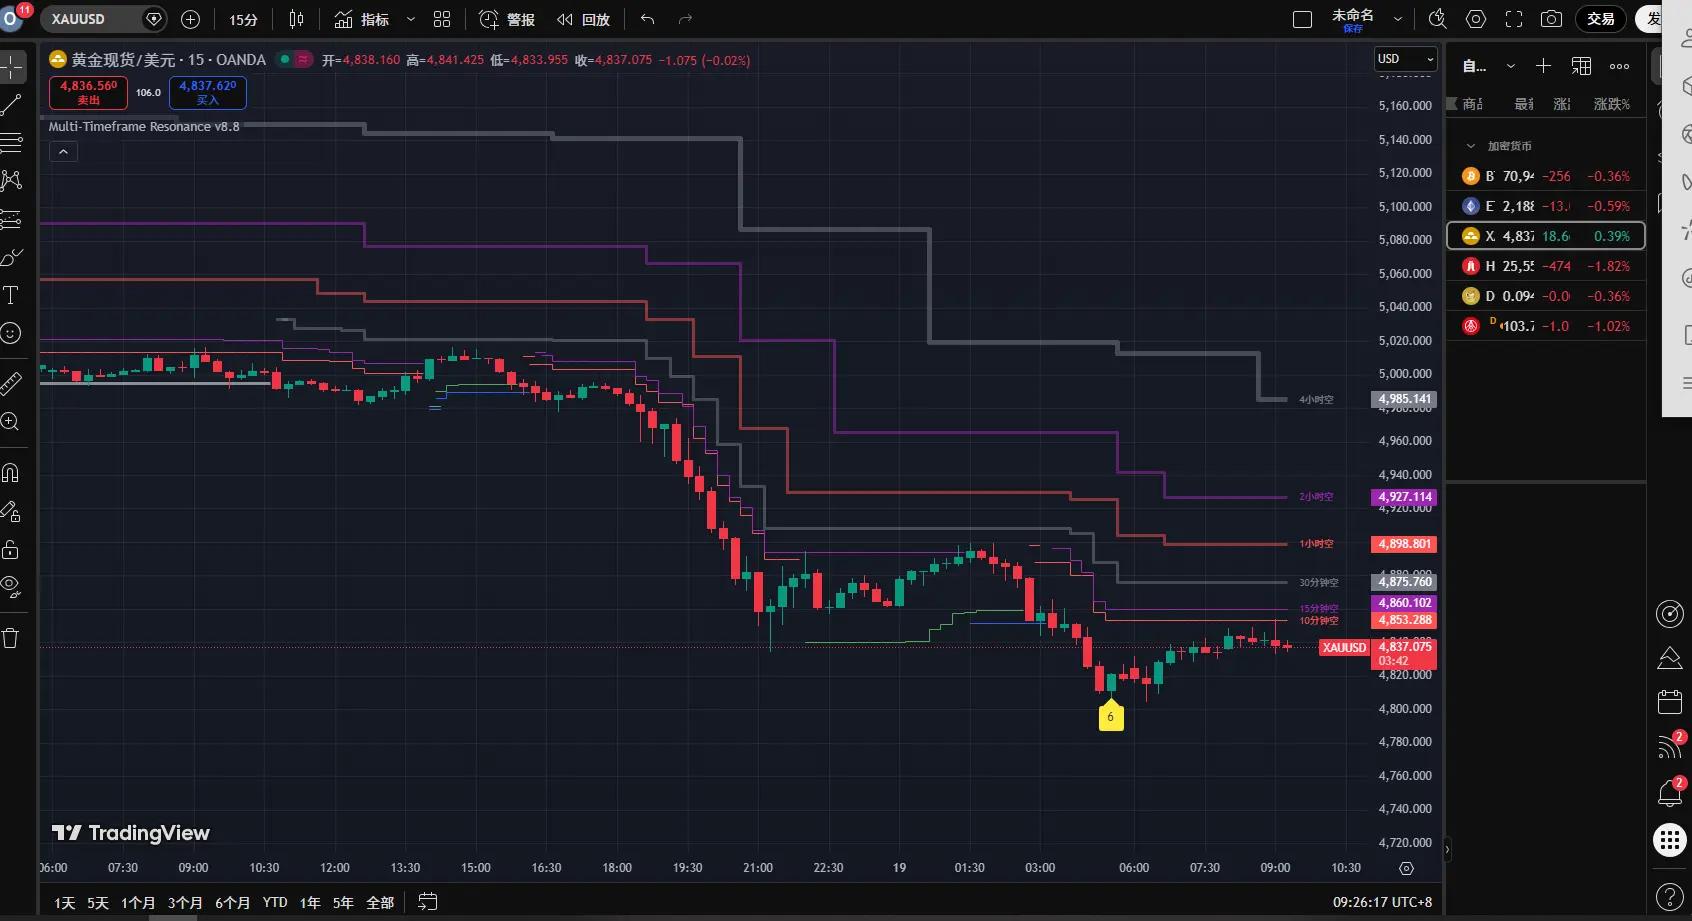Open the news feed icon with badge
The image size is (1692, 921).
1670,746
